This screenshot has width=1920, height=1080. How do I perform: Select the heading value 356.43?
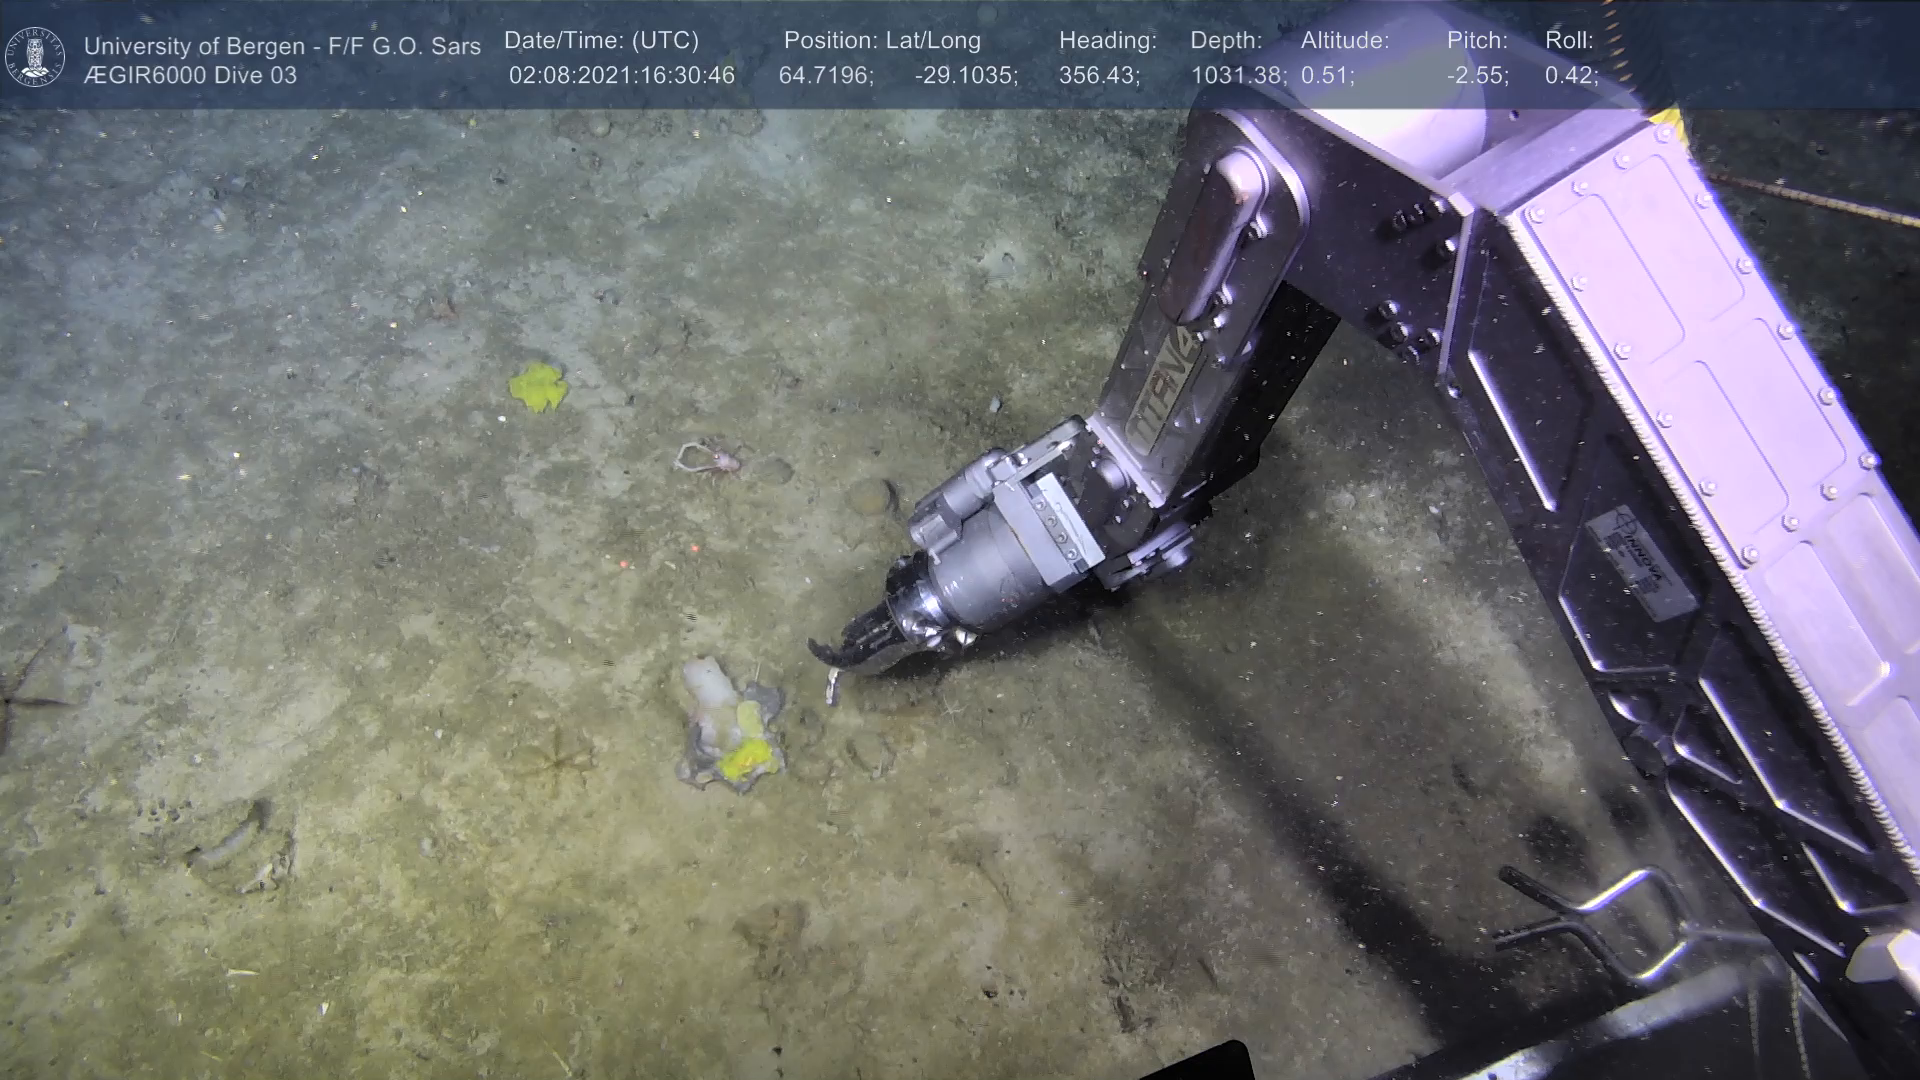click(1099, 76)
